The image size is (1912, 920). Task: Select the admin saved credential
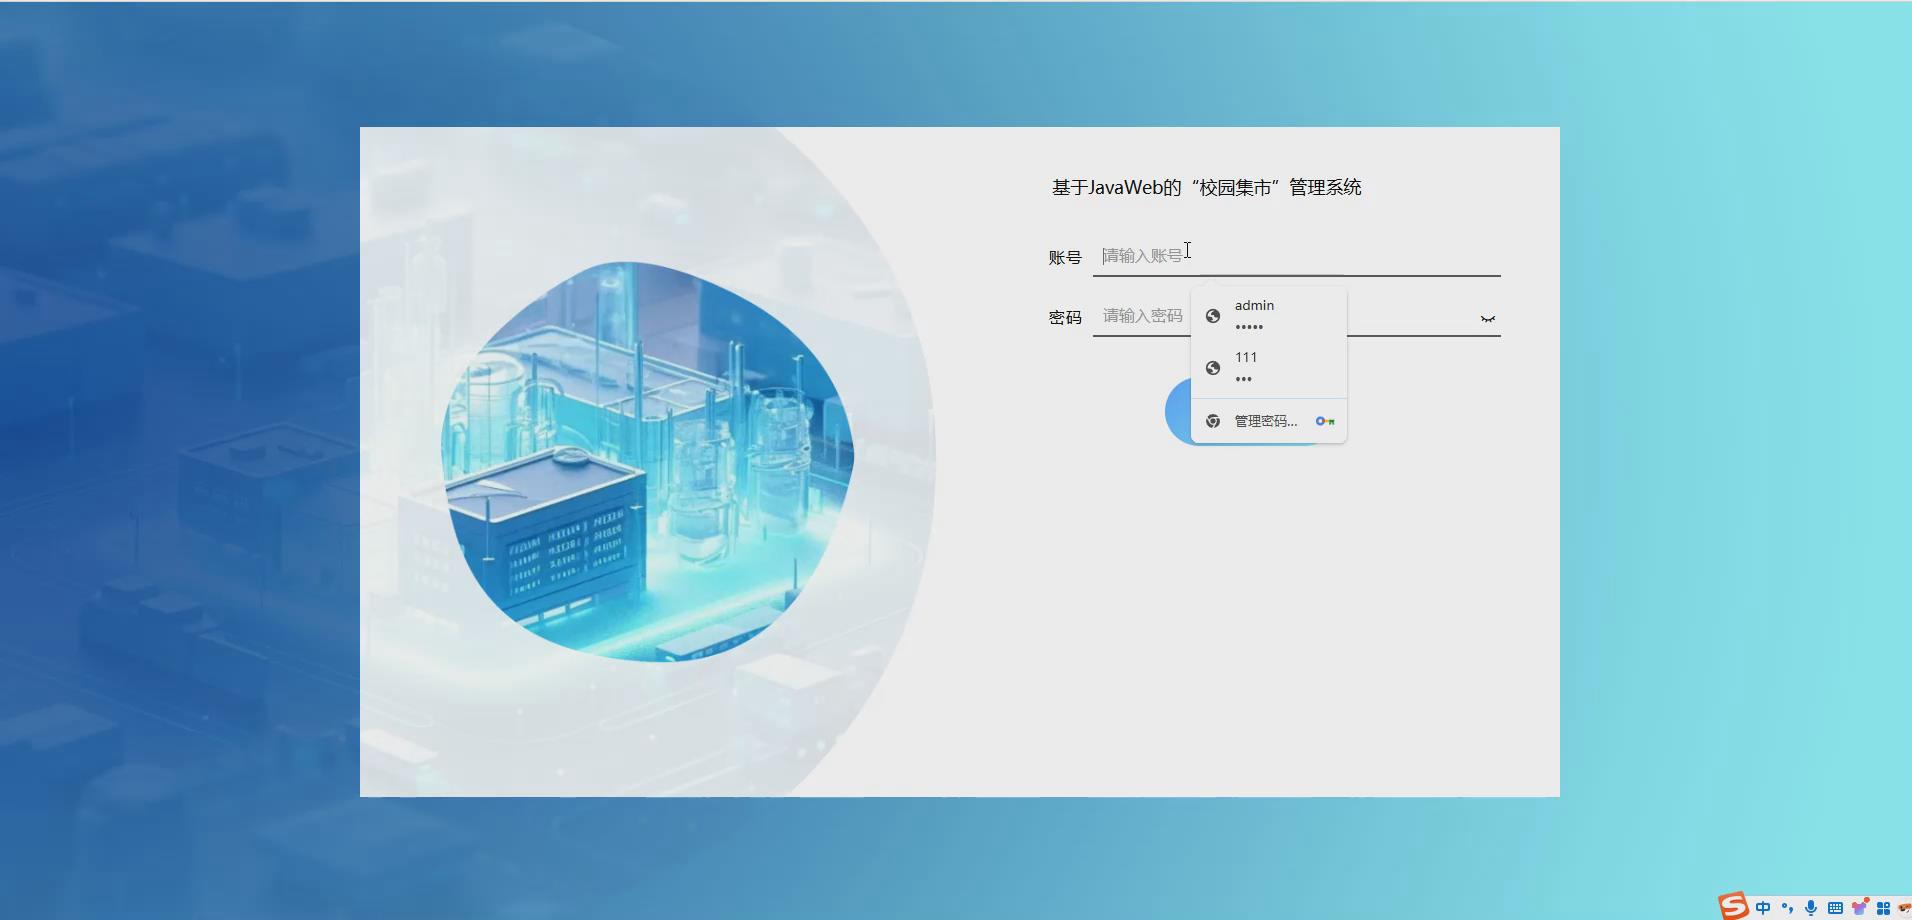tap(1268, 315)
